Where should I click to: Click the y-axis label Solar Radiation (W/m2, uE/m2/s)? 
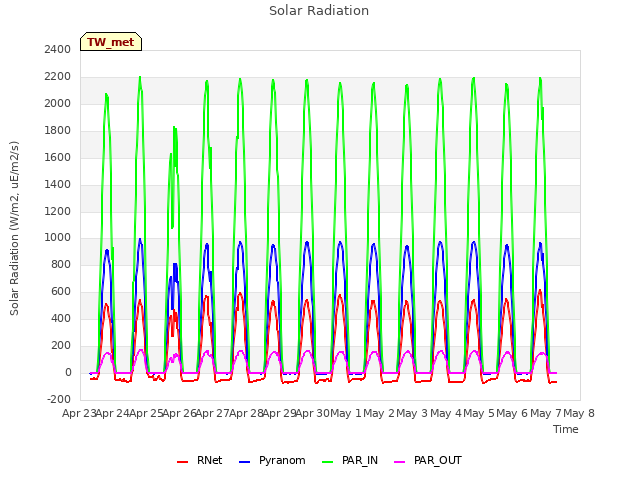(x=14, y=228)
